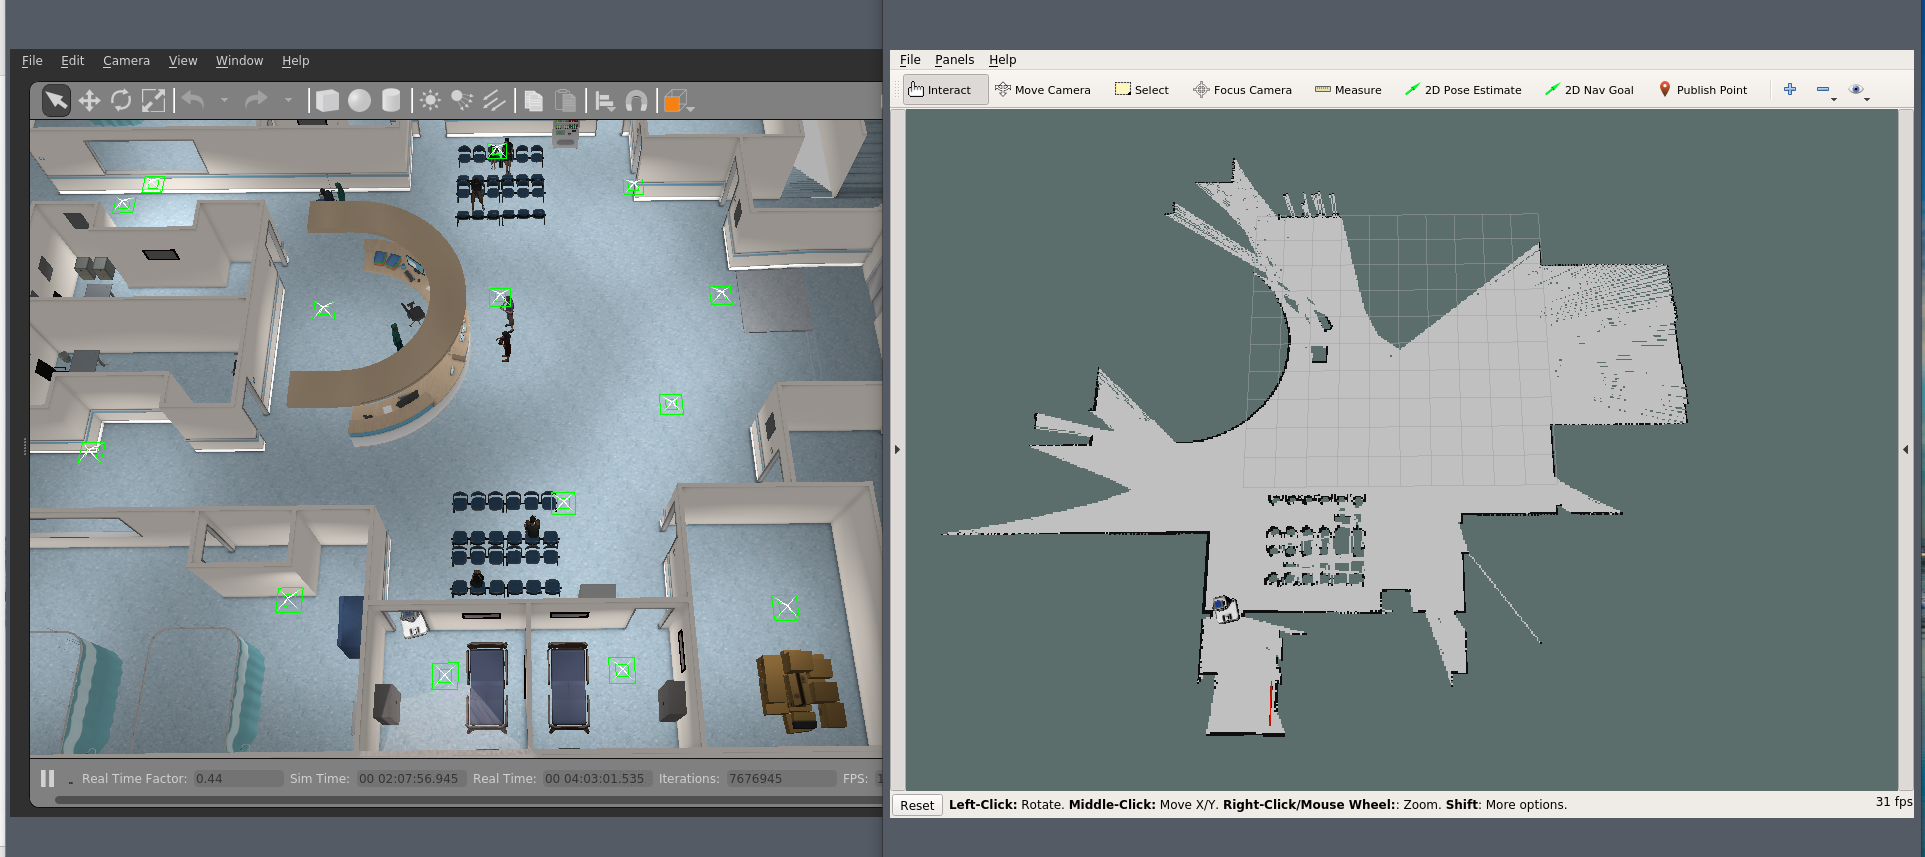Activate the Focus Camera tool in RViz
Image resolution: width=1925 pixels, height=857 pixels.
[1242, 90]
